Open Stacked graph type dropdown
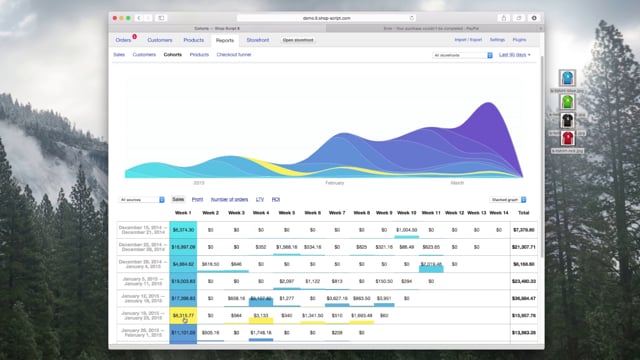This screenshot has width=640, height=360. coord(508,200)
